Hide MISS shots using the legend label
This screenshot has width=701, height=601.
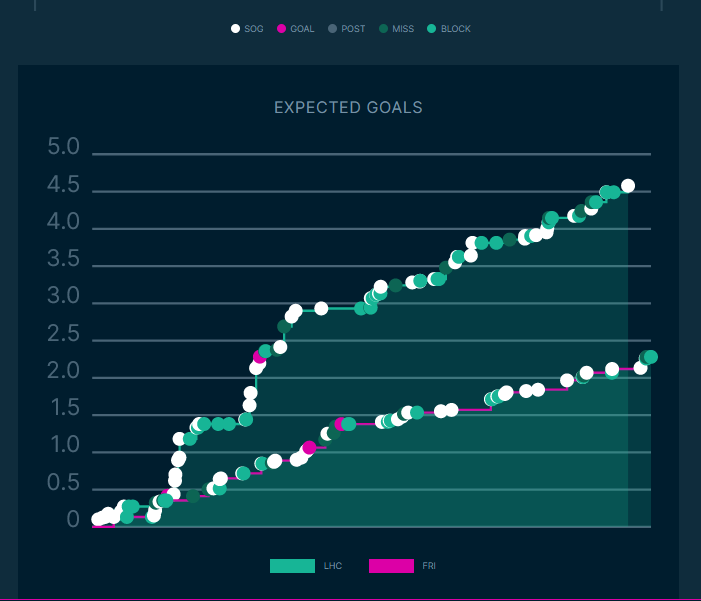[x=403, y=29]
